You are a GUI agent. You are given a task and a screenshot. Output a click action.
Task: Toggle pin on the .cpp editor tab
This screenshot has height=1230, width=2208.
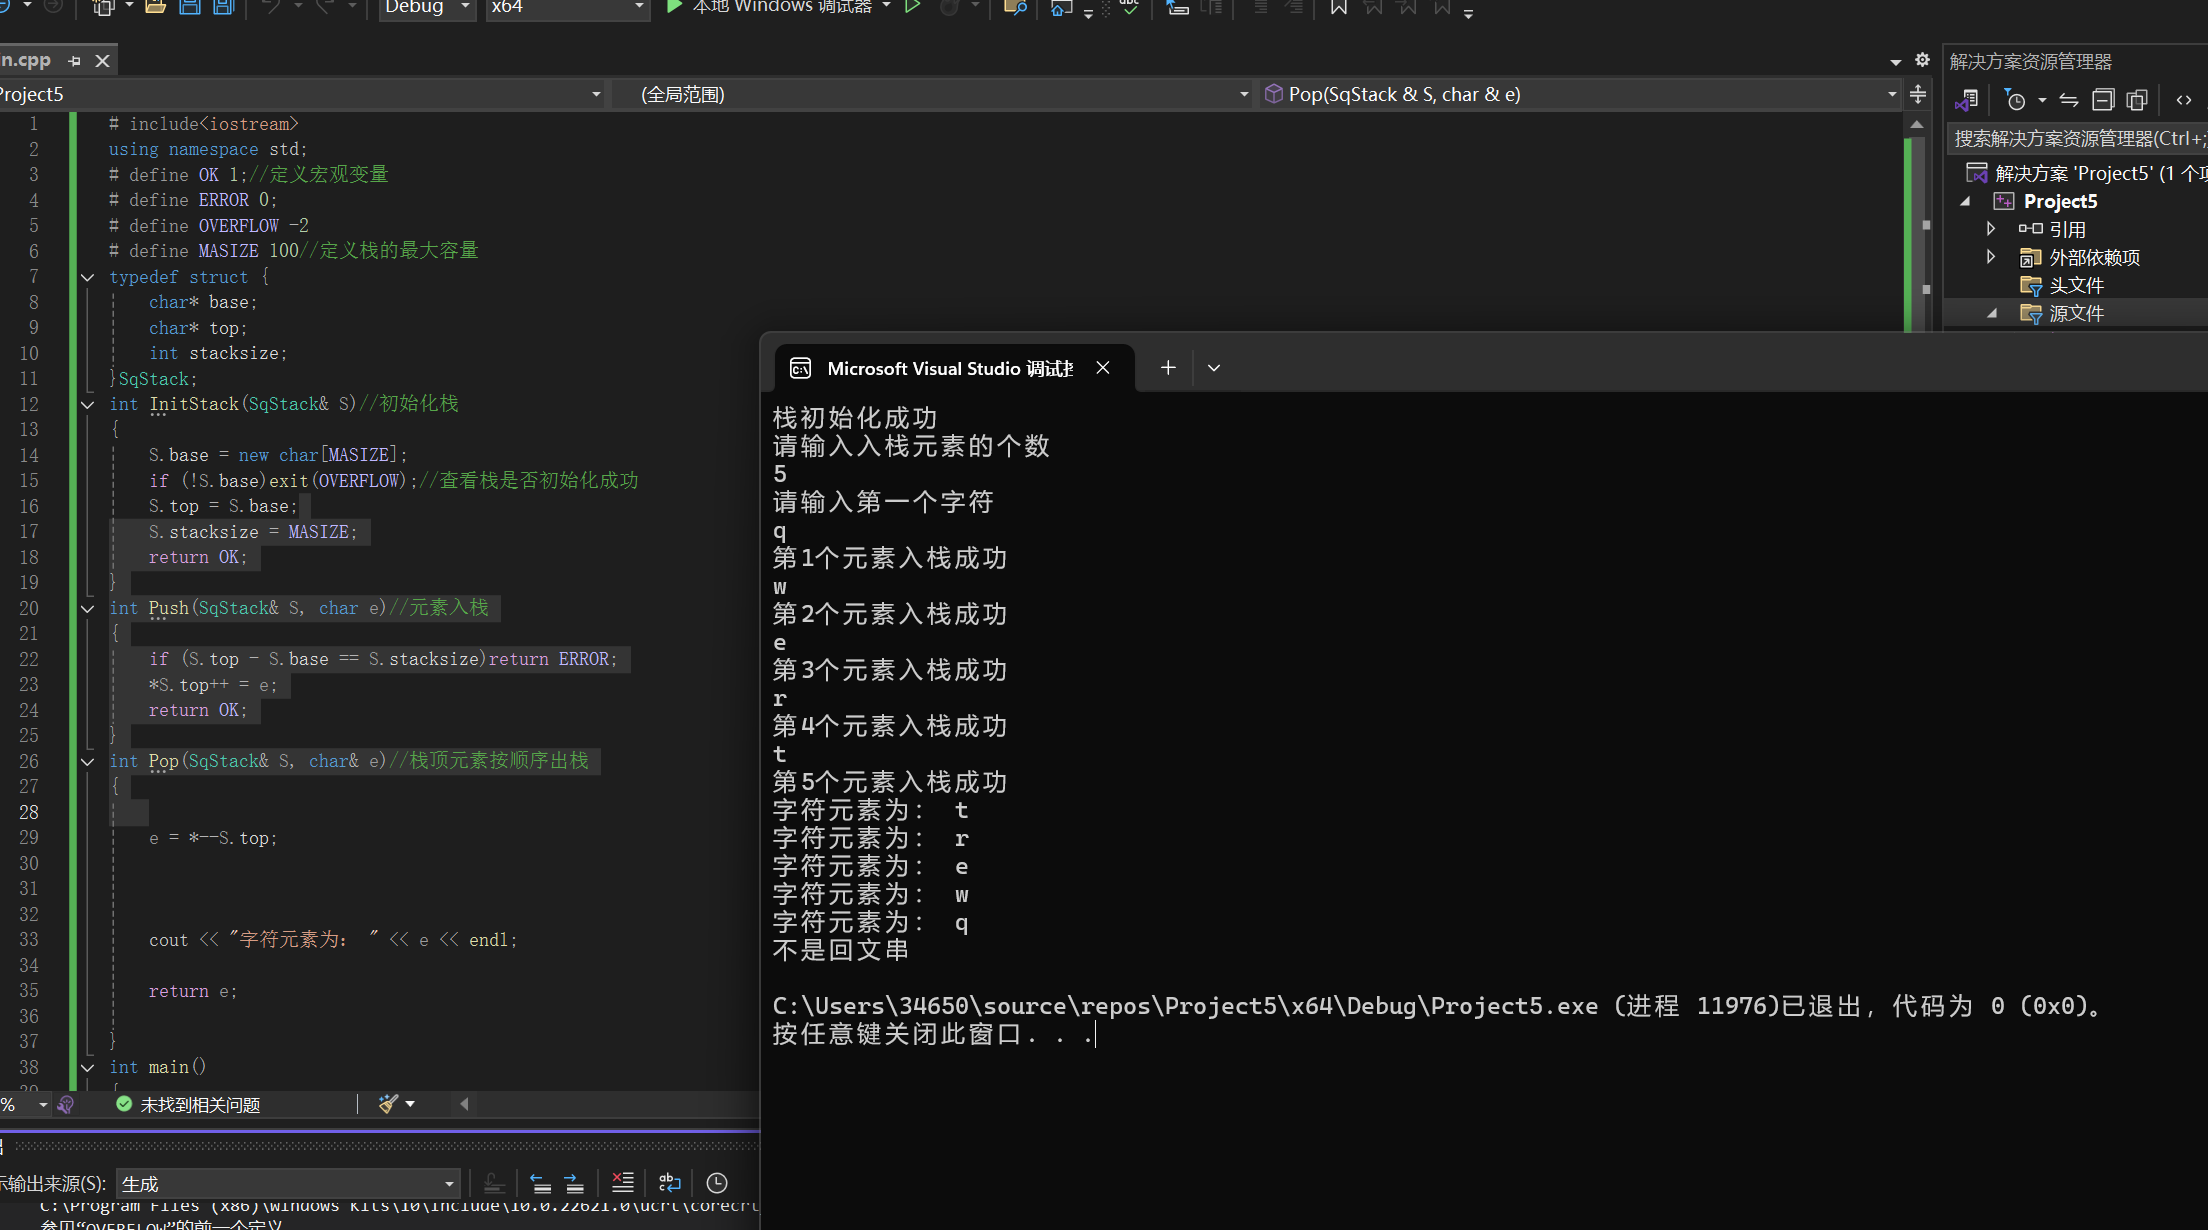tap(74, 61)
